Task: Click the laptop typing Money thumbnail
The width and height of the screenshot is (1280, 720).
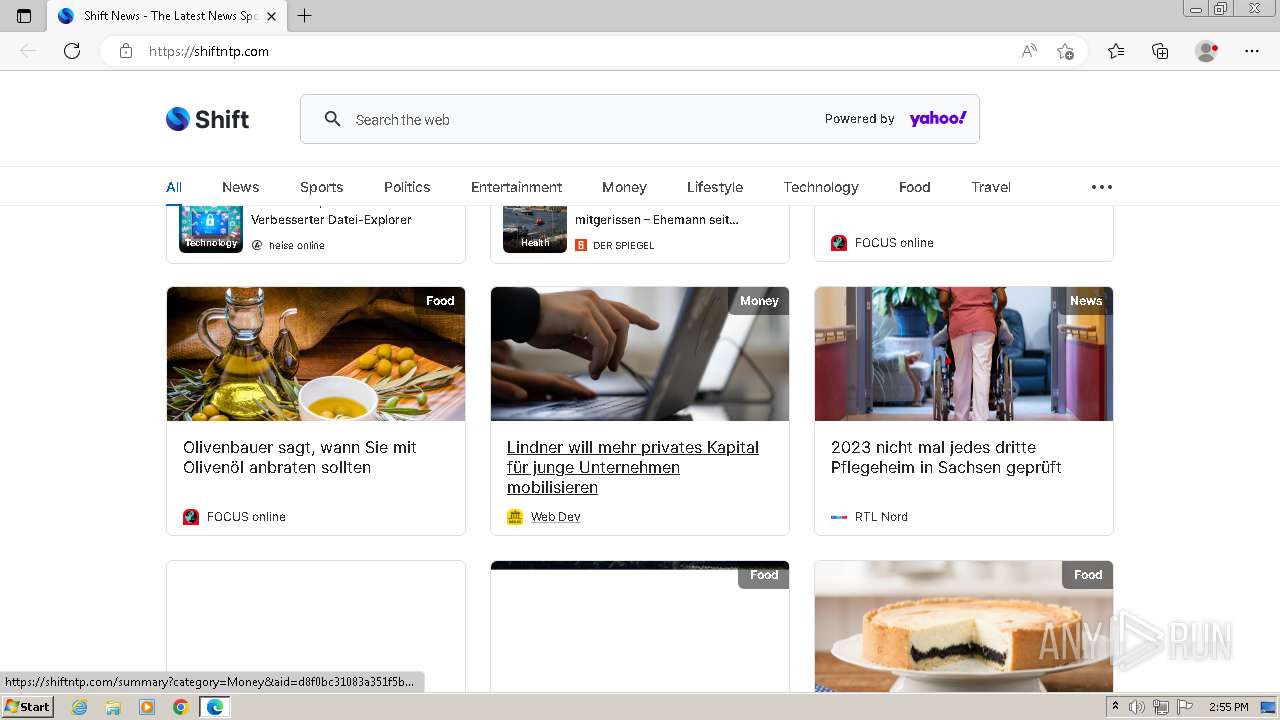Action: (x=640, y=354)
